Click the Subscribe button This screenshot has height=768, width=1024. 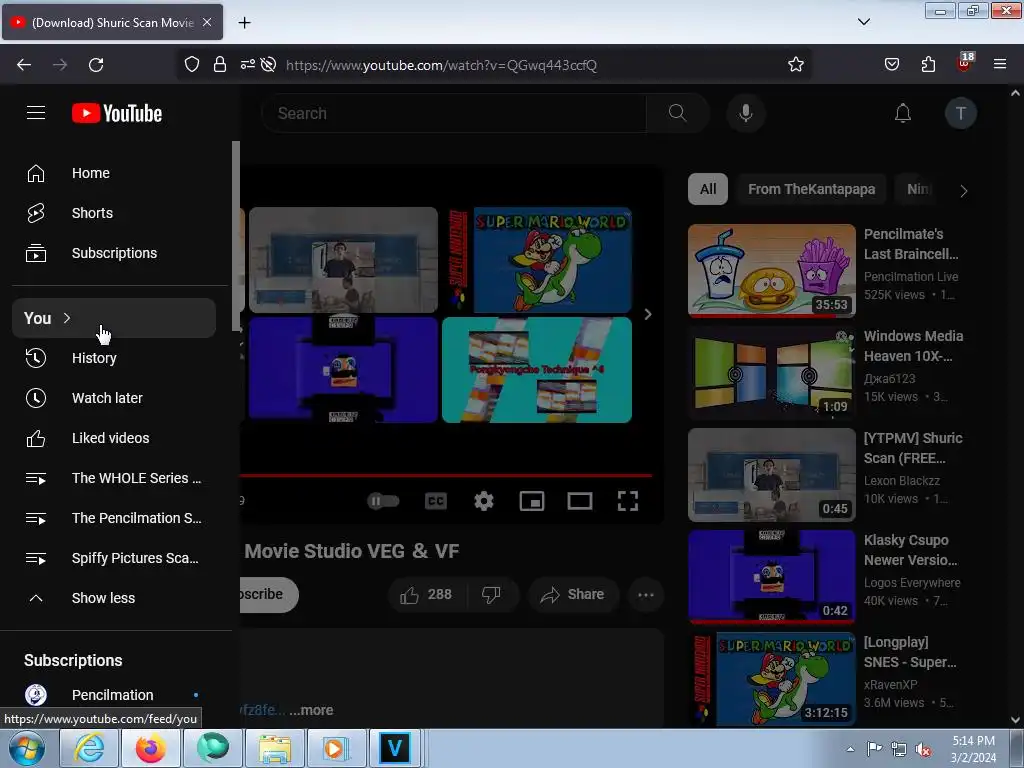[x=269, y=594]
